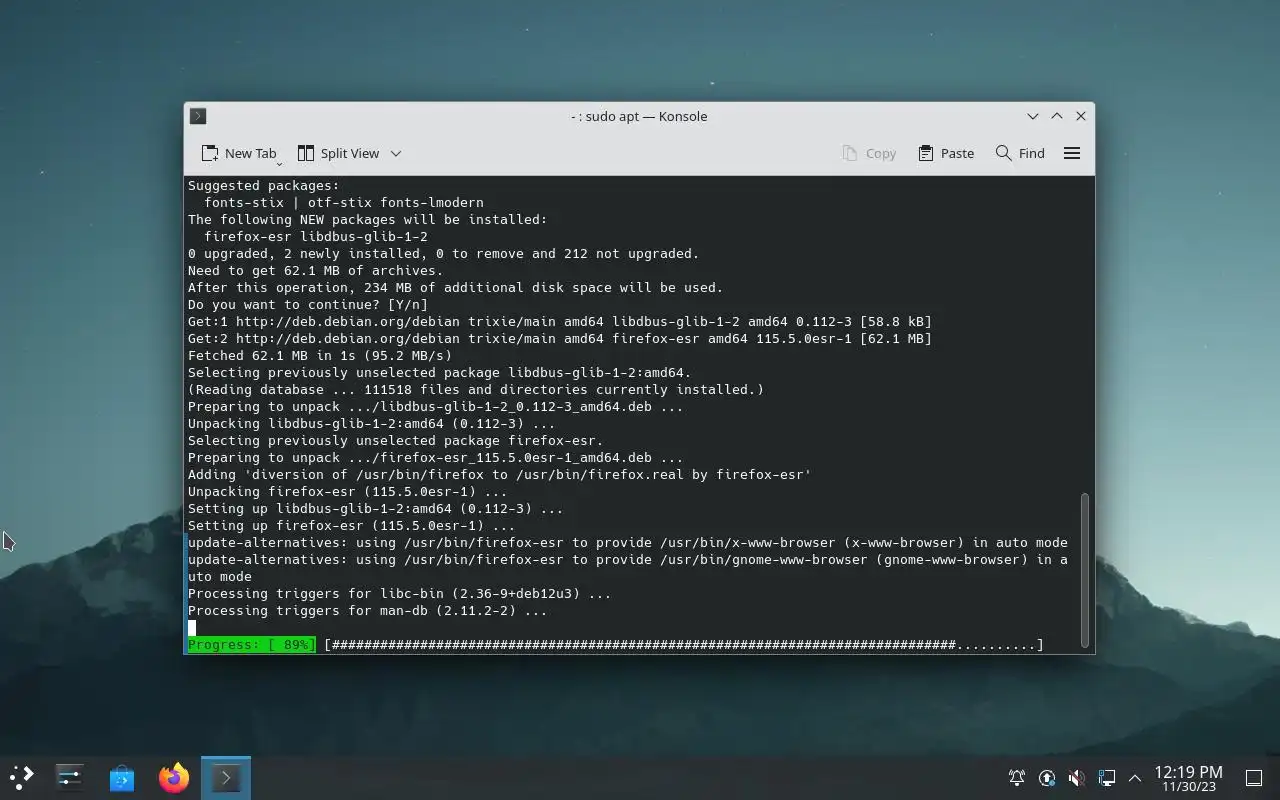Click the 'Do you want to continue? [Y/n]' line

308,304
